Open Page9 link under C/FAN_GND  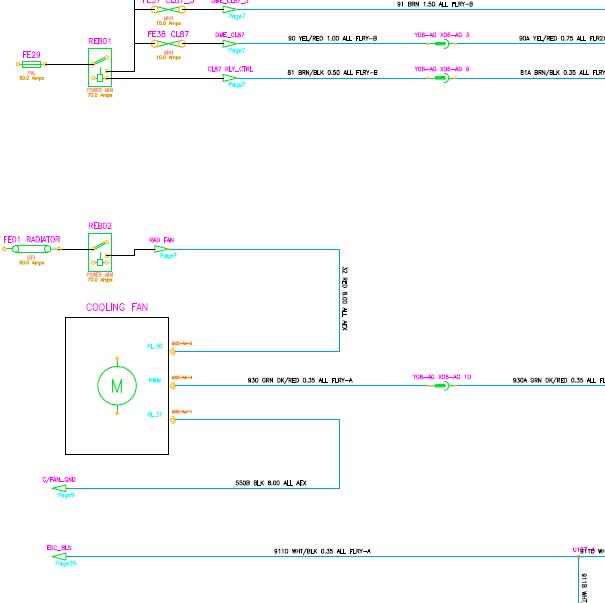66,495
